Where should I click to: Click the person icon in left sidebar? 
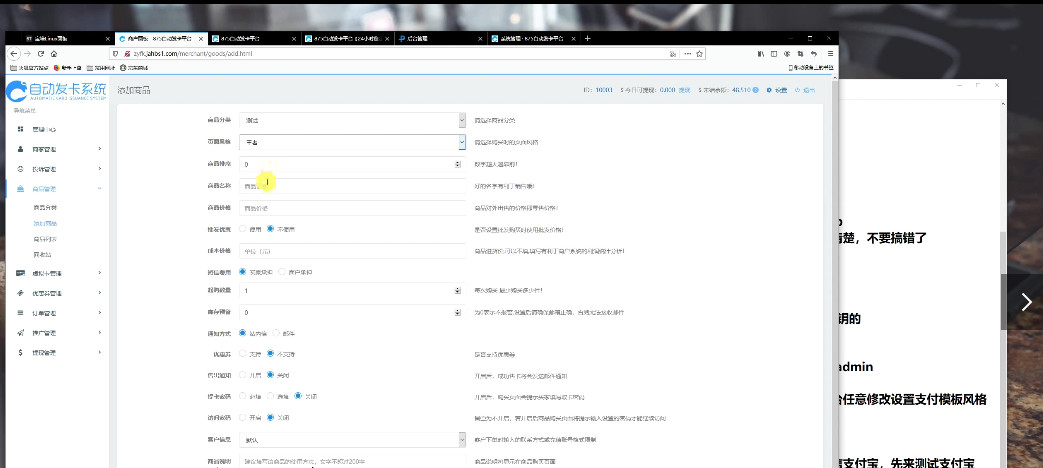[21, 149]
